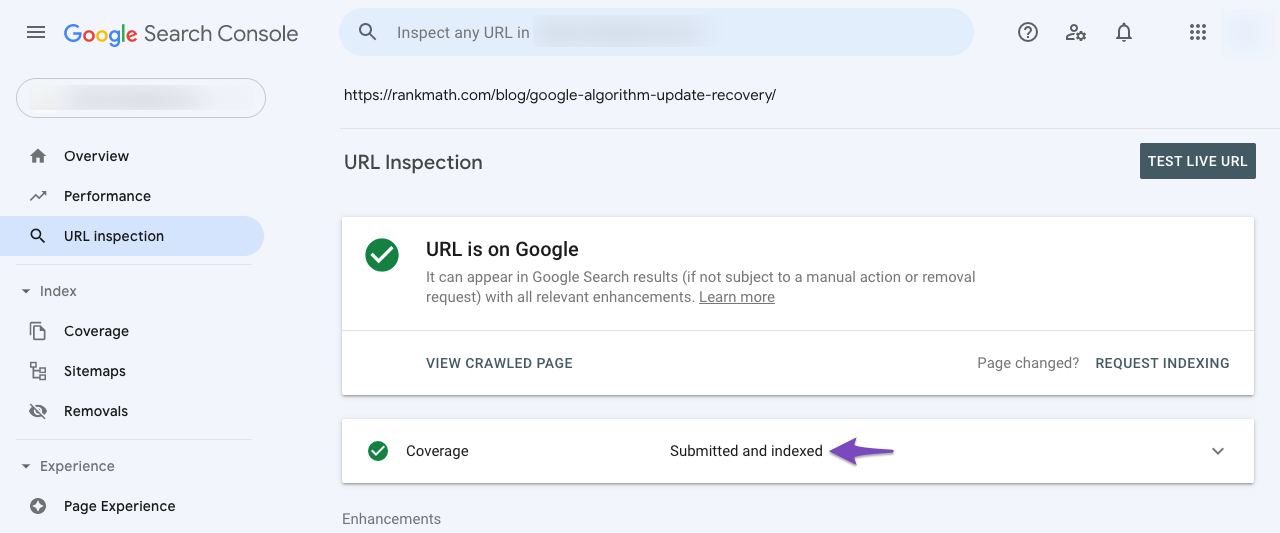Screen dimensions: 1280x533
Task: Open the hamburger main menu icon
Action: coord(36,32)
